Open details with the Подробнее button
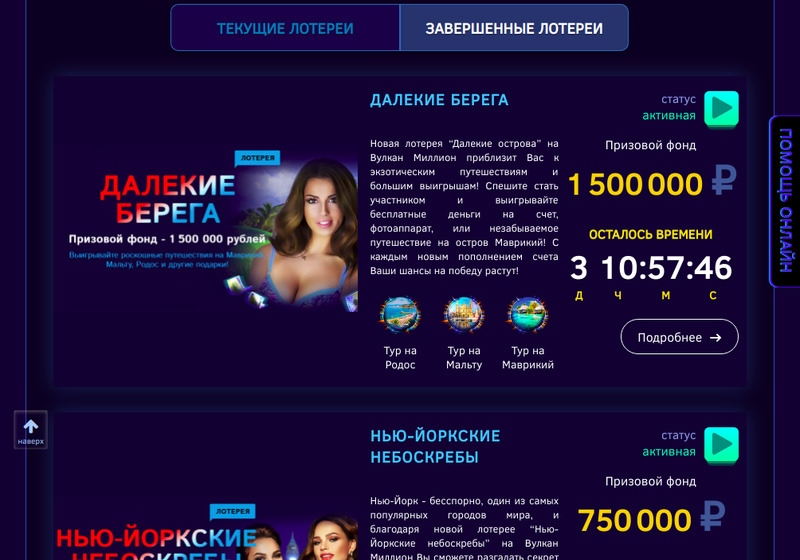This screenshot has width=800, height=560. coord(679,337)
